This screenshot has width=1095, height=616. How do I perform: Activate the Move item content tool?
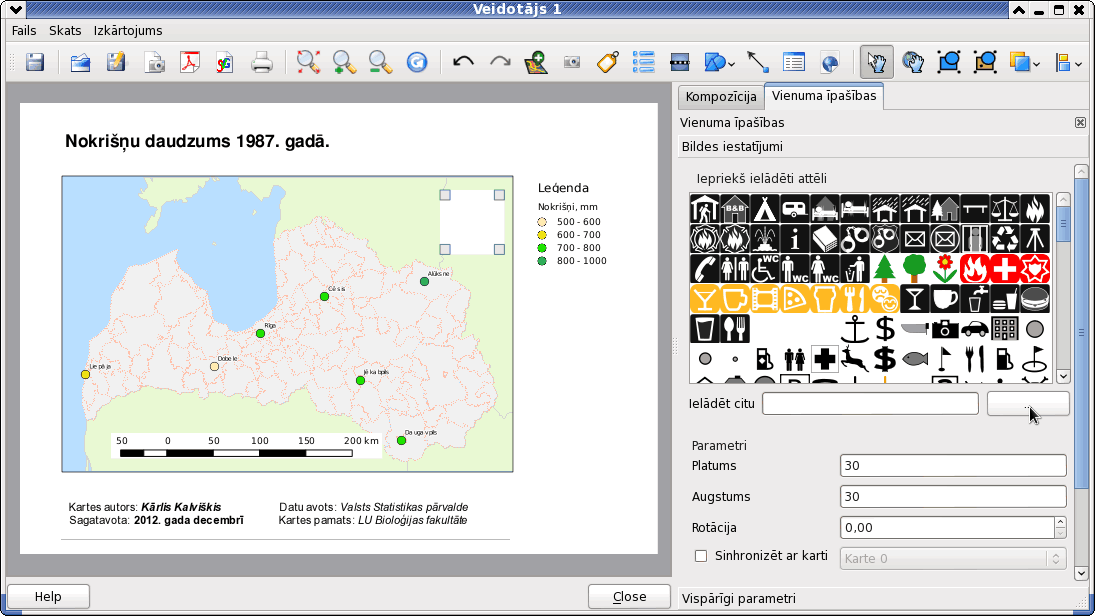coord(913,63)
